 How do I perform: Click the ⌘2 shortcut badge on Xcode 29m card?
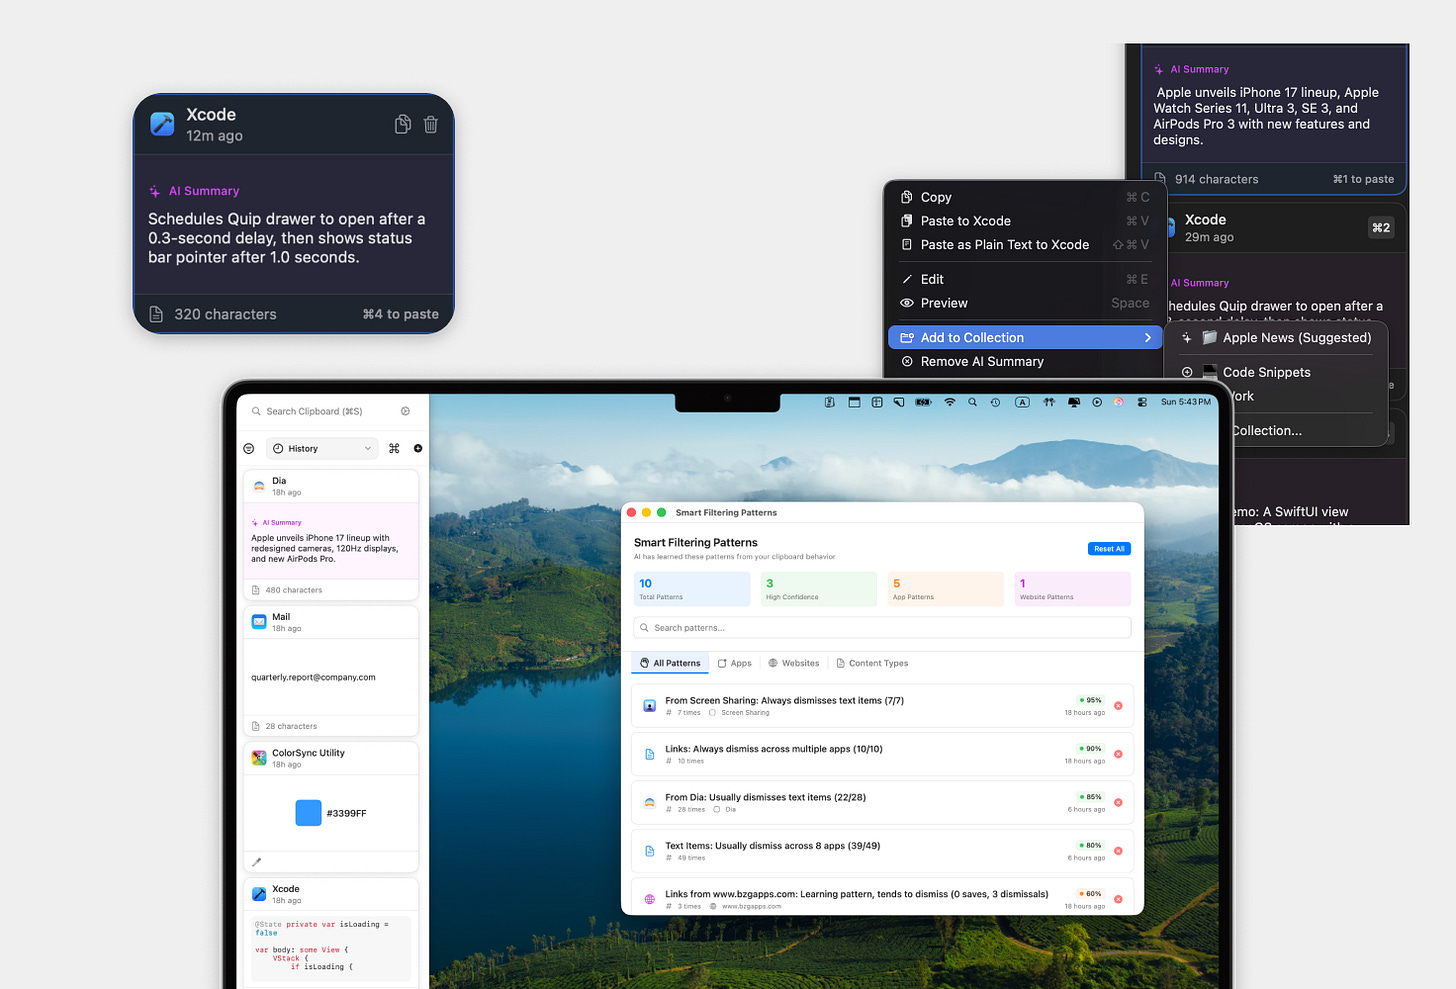pos(1380,228)
